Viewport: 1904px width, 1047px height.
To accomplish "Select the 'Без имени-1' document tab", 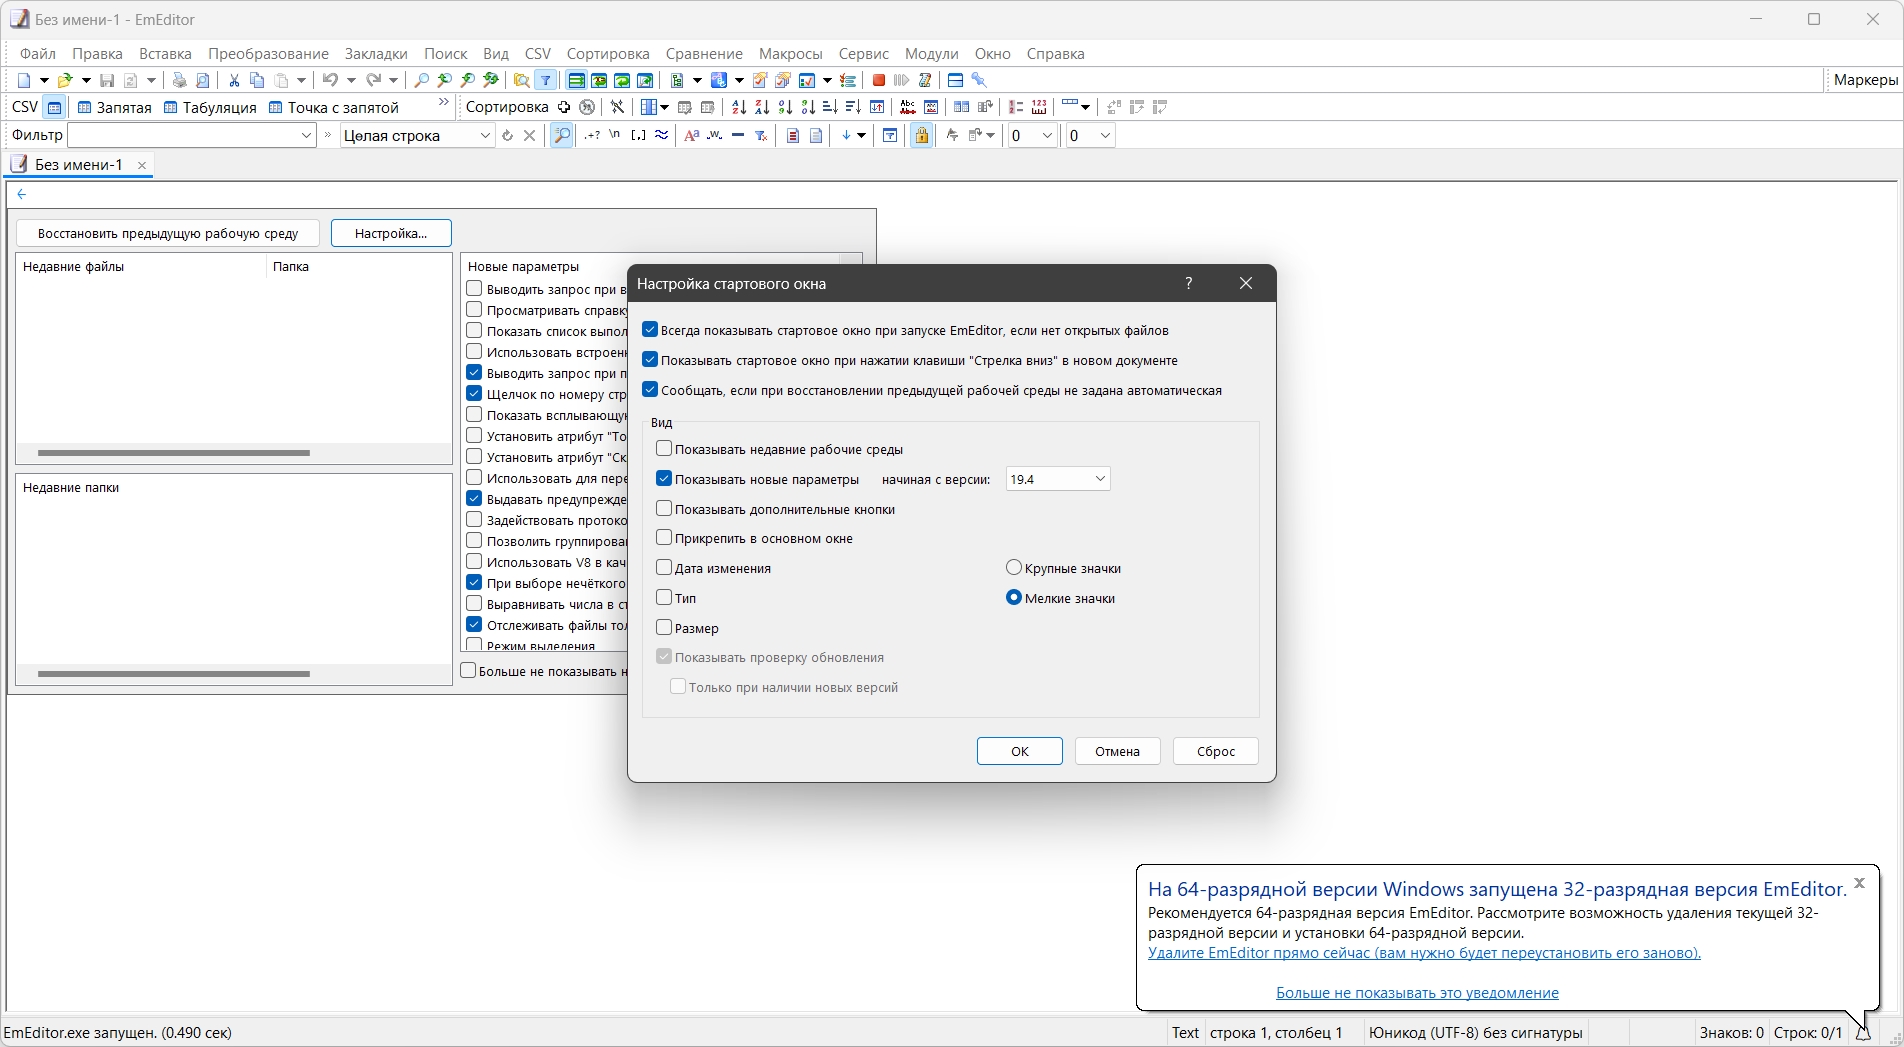I will pos(79,165).
